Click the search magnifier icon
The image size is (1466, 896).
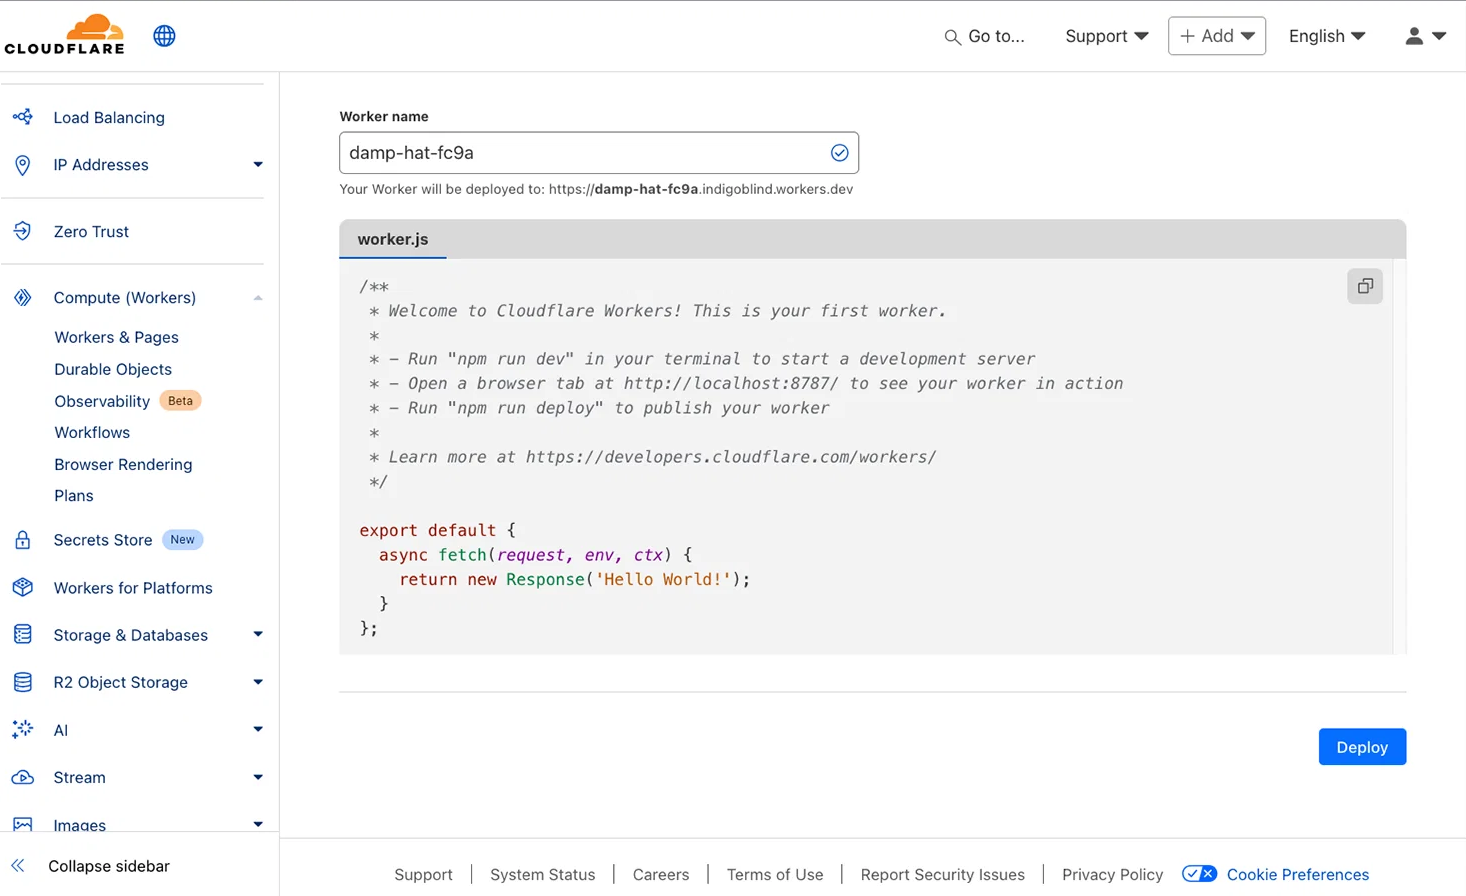[952, 37]
